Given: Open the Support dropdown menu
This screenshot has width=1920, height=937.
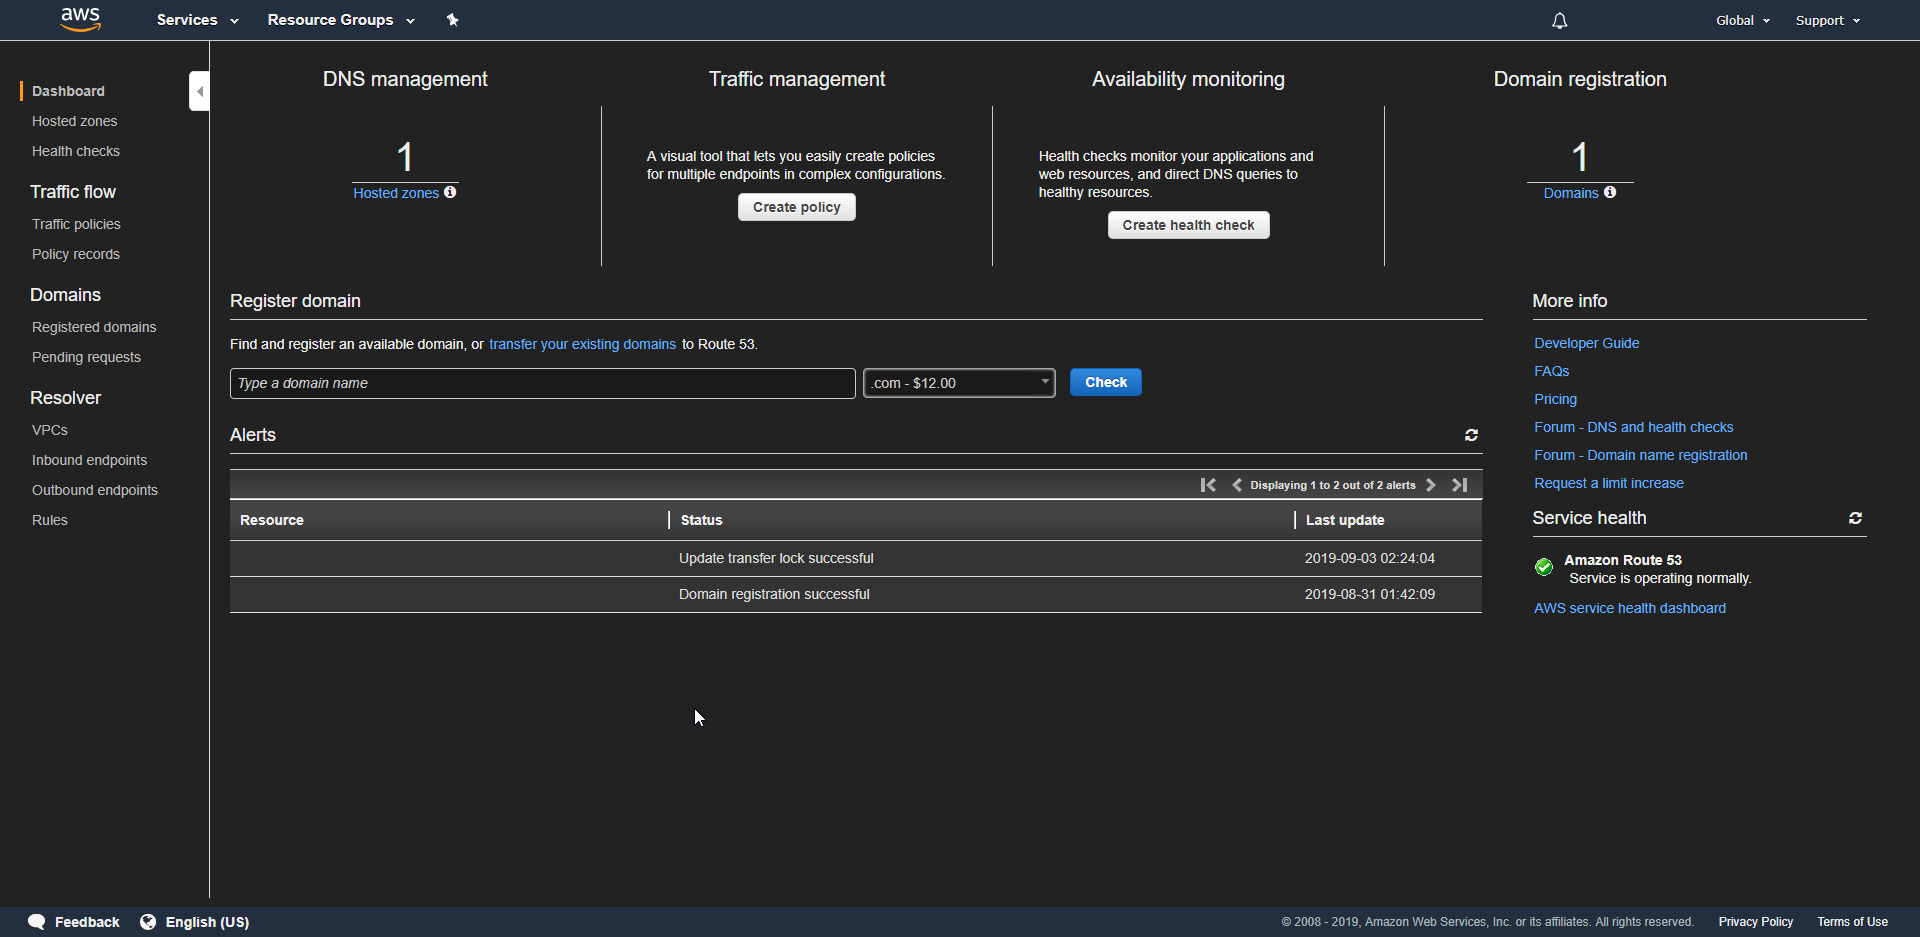Looking at the screenshot, I should [x=1828, y=20].
